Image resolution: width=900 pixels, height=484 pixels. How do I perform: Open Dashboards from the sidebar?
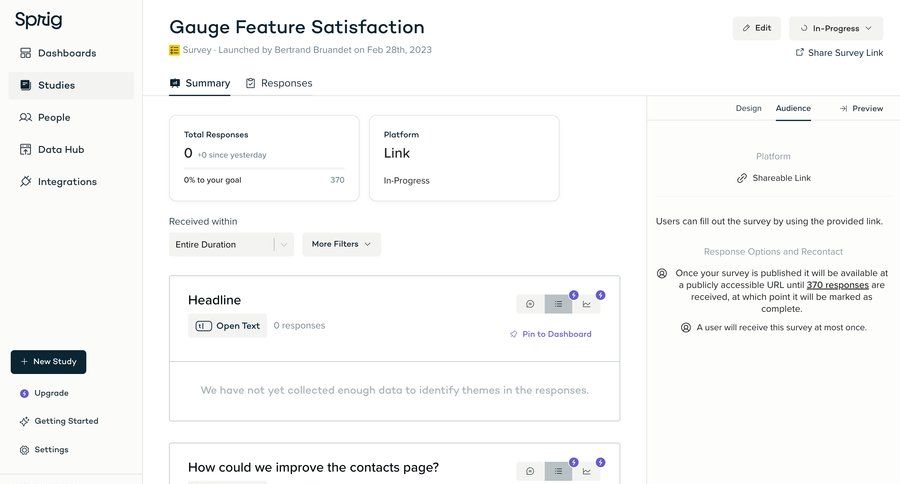point(66,53)
